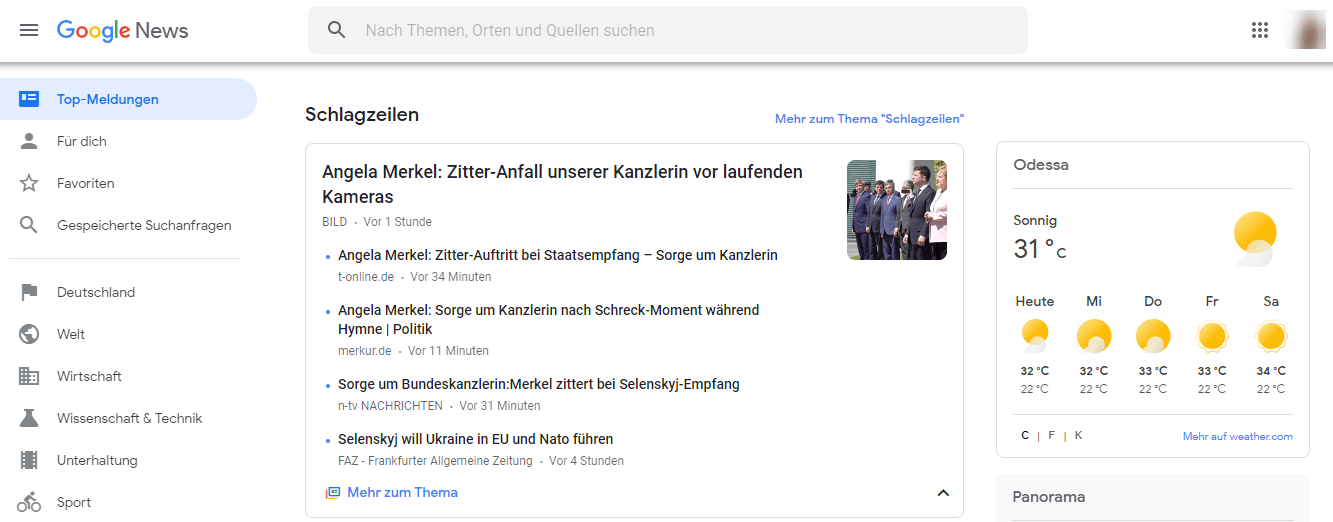The width and height of the screenshot is (1333, 522).
Task: Open merkur.de Schreck-Moment während Hymne article
Action: pyautogui.click(x=548, y=319)
